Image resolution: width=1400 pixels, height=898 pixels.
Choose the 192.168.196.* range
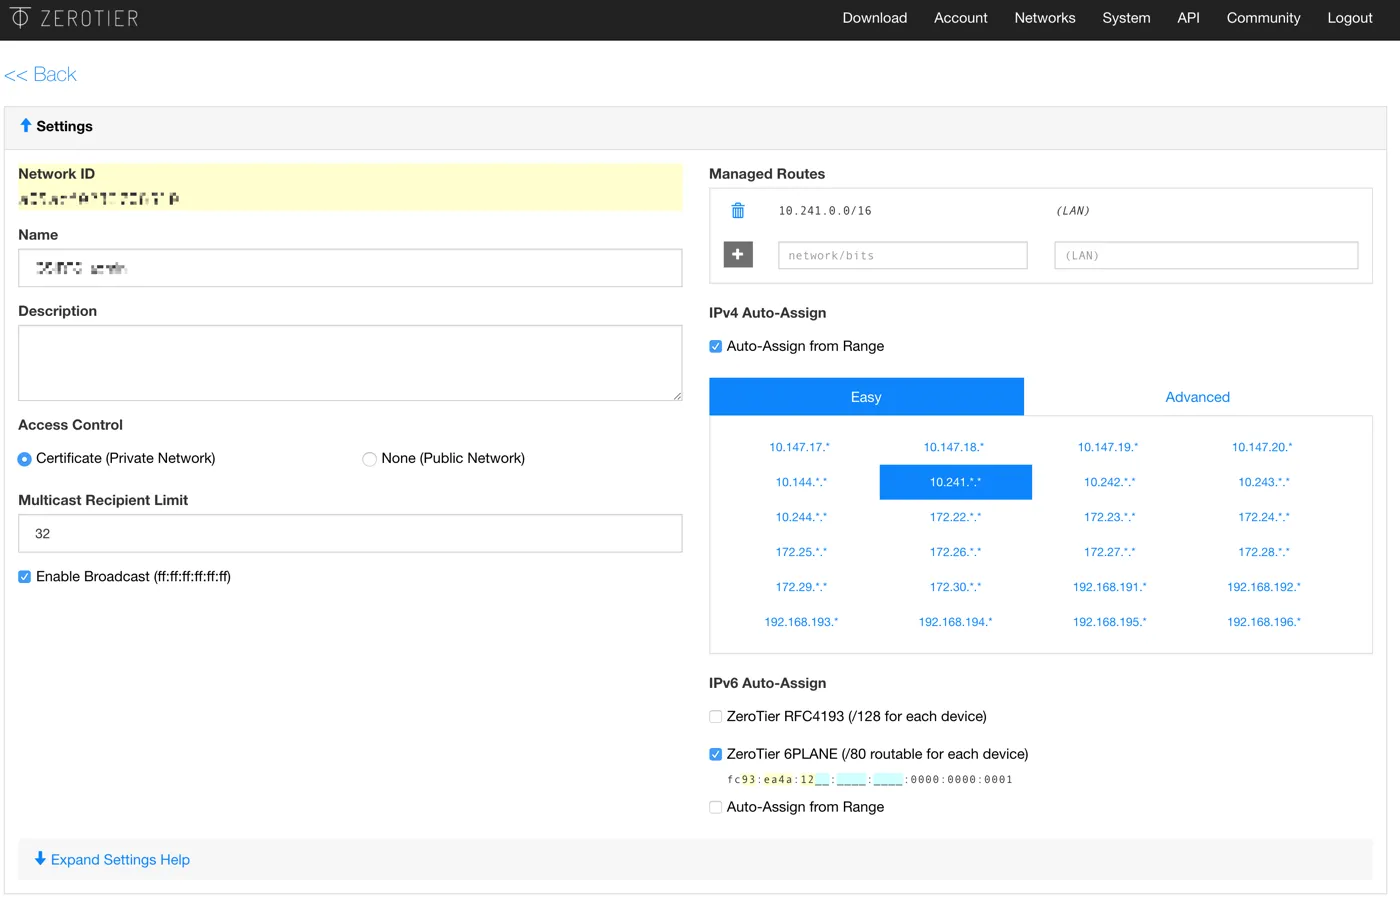1264,622
